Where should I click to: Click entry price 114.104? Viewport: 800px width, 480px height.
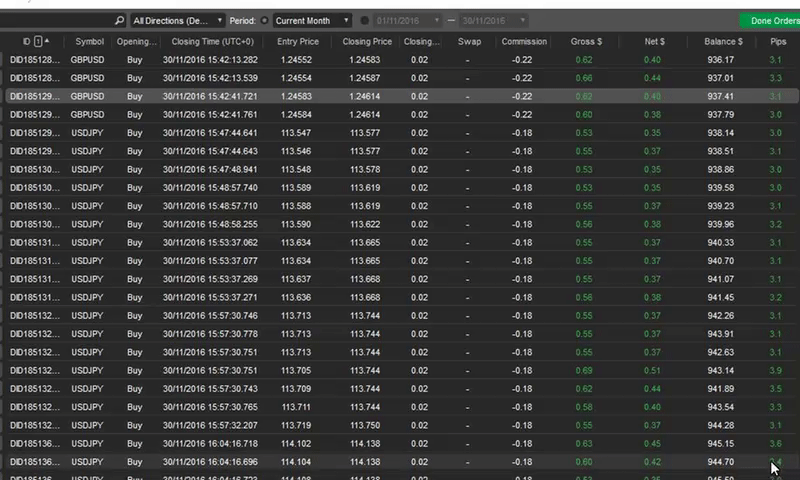tap(296, 462)
